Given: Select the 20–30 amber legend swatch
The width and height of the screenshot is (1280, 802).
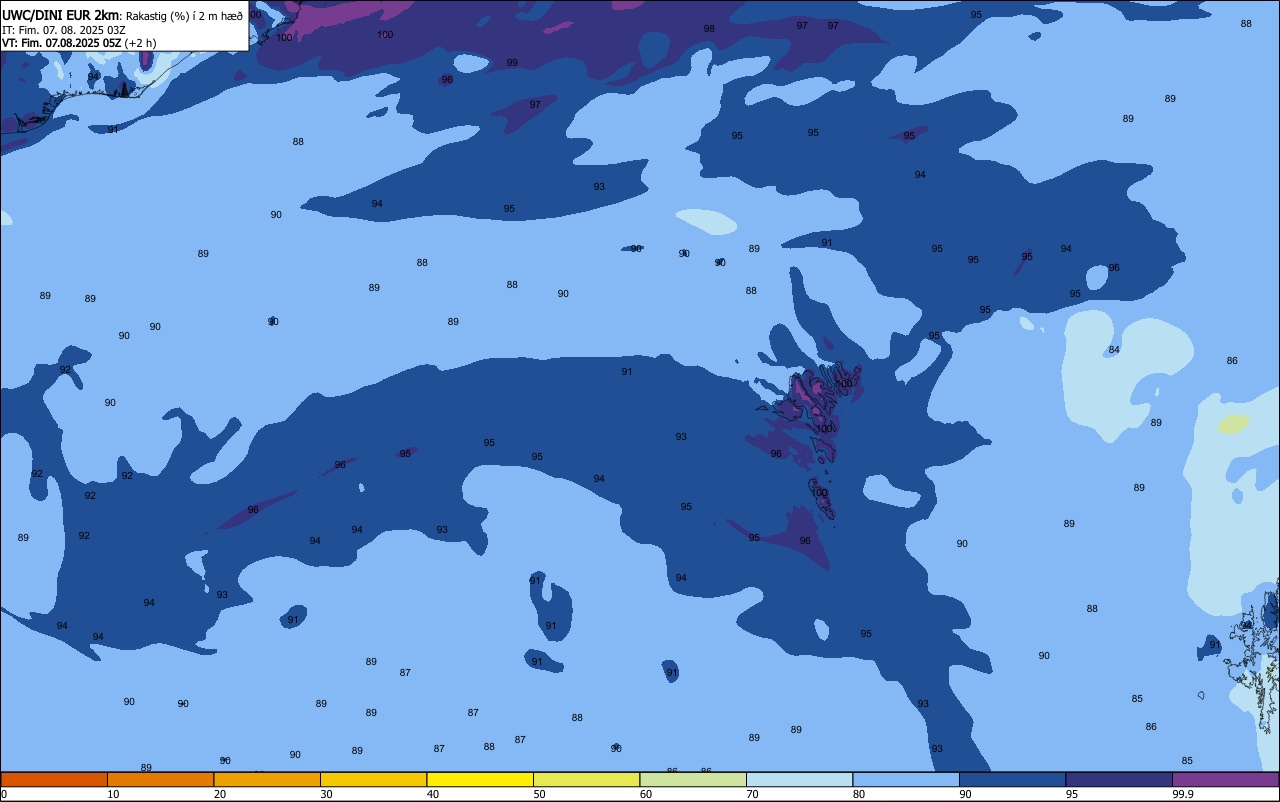Looking at the screenshot, I should click(267, 779).
